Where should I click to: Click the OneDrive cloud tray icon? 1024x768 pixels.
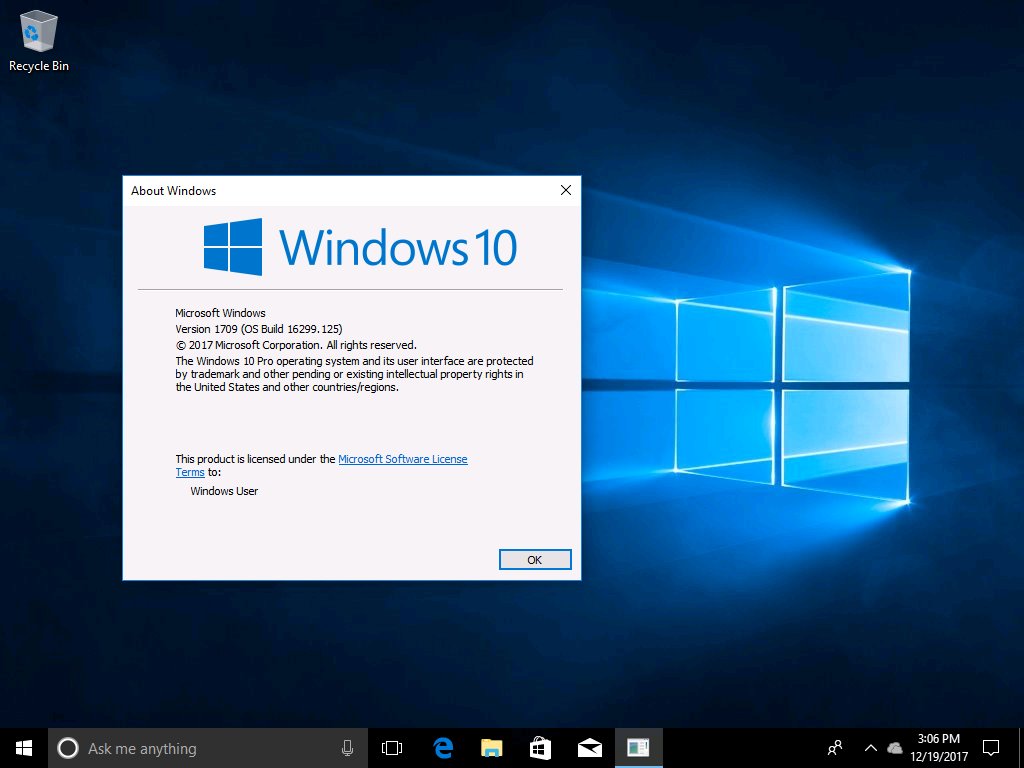[895, 748]
